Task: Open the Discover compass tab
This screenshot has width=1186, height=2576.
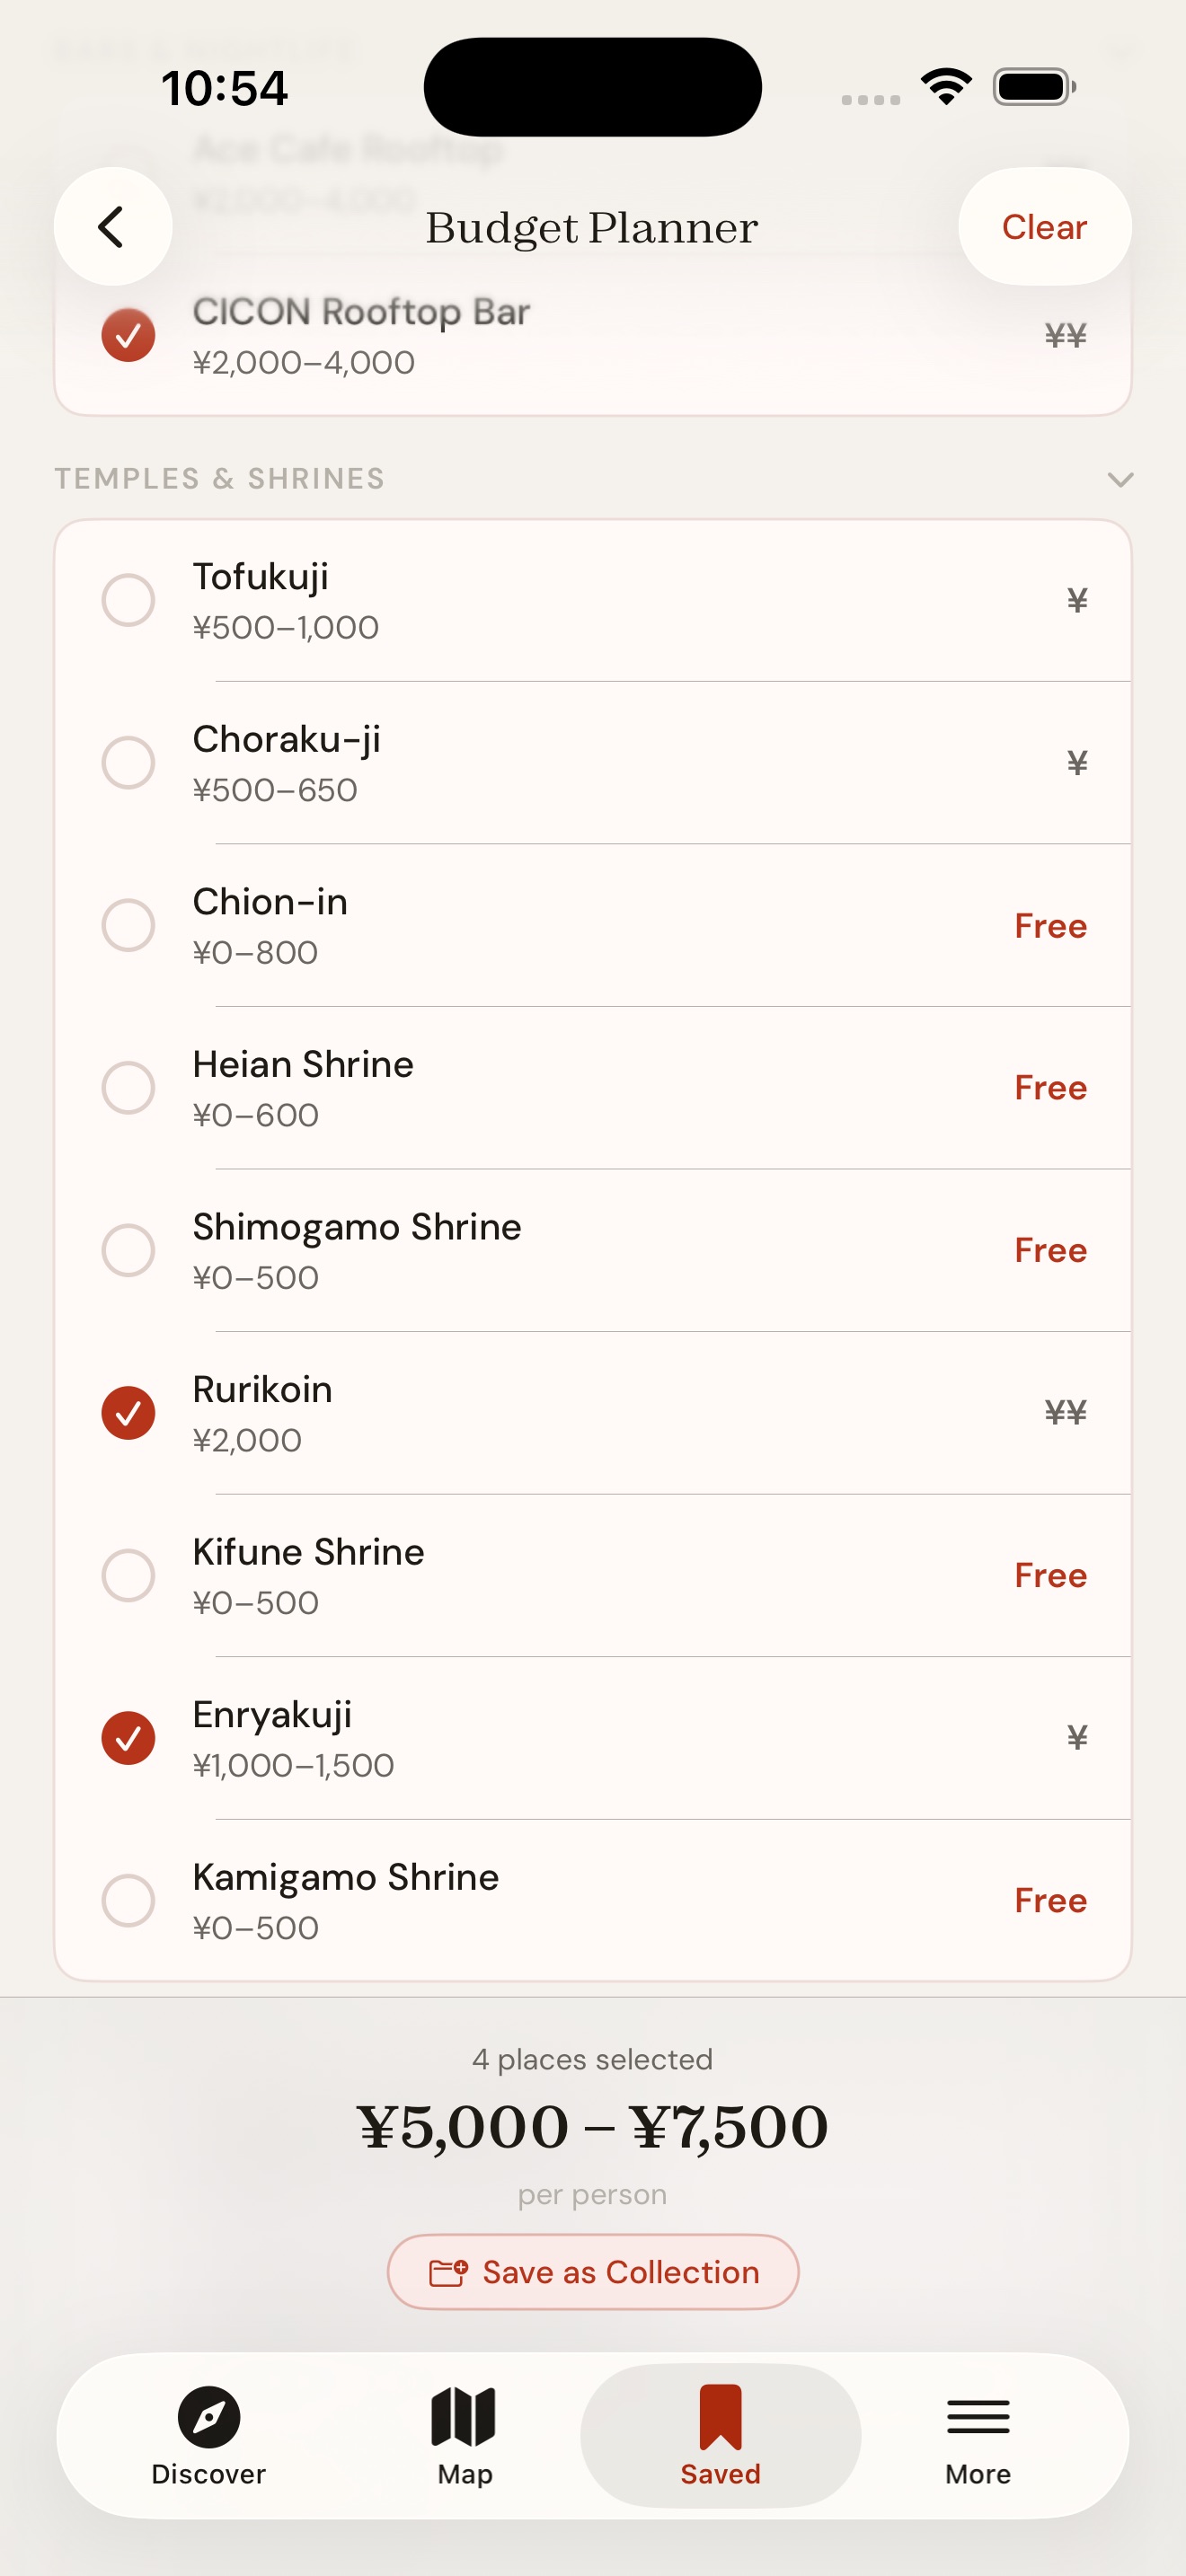Action: tap(208, 2416)
